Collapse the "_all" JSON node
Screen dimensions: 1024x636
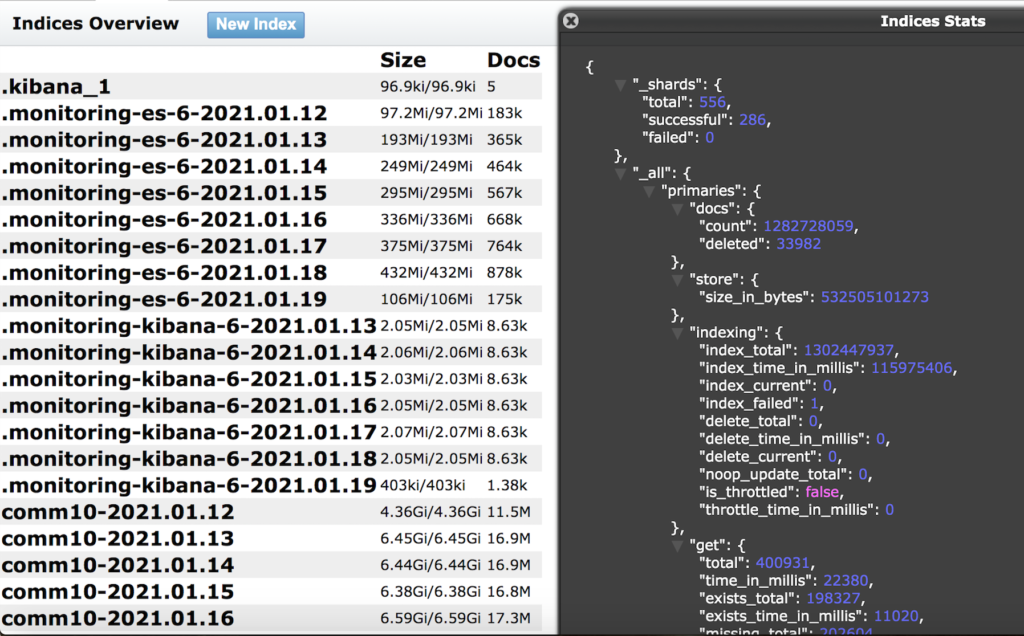coord(620,174)
